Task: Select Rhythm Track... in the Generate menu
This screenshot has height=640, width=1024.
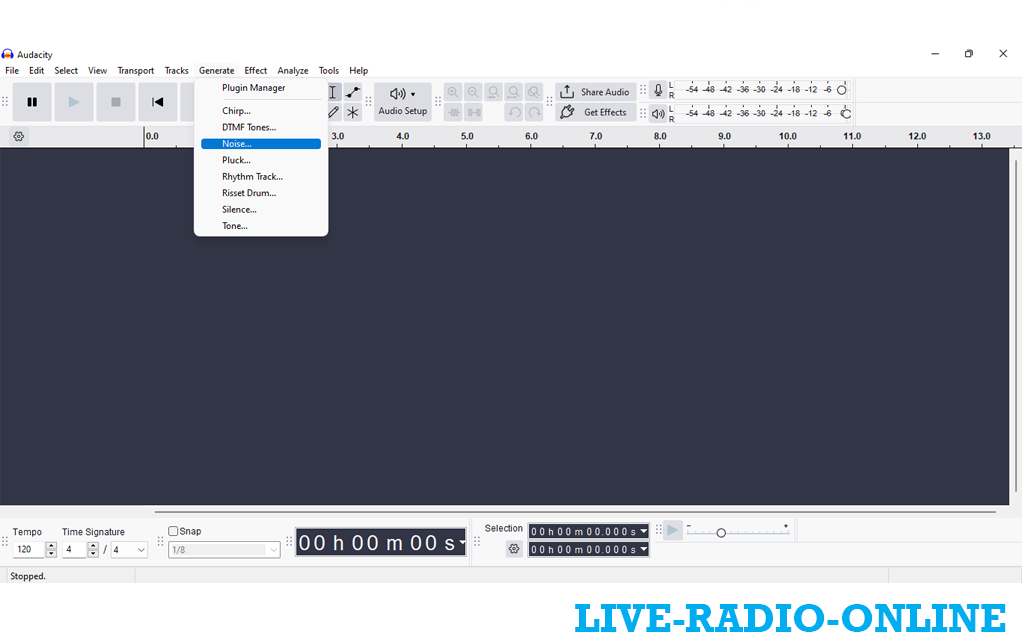Action: 252,177
